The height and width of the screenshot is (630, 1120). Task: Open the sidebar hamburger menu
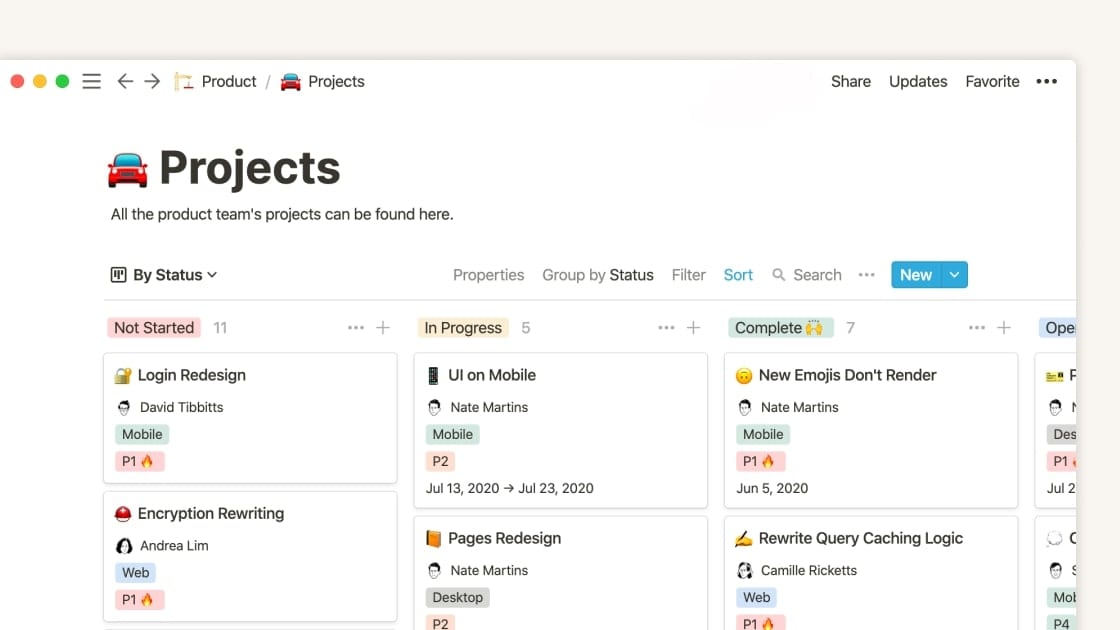[x=91, y=81]
